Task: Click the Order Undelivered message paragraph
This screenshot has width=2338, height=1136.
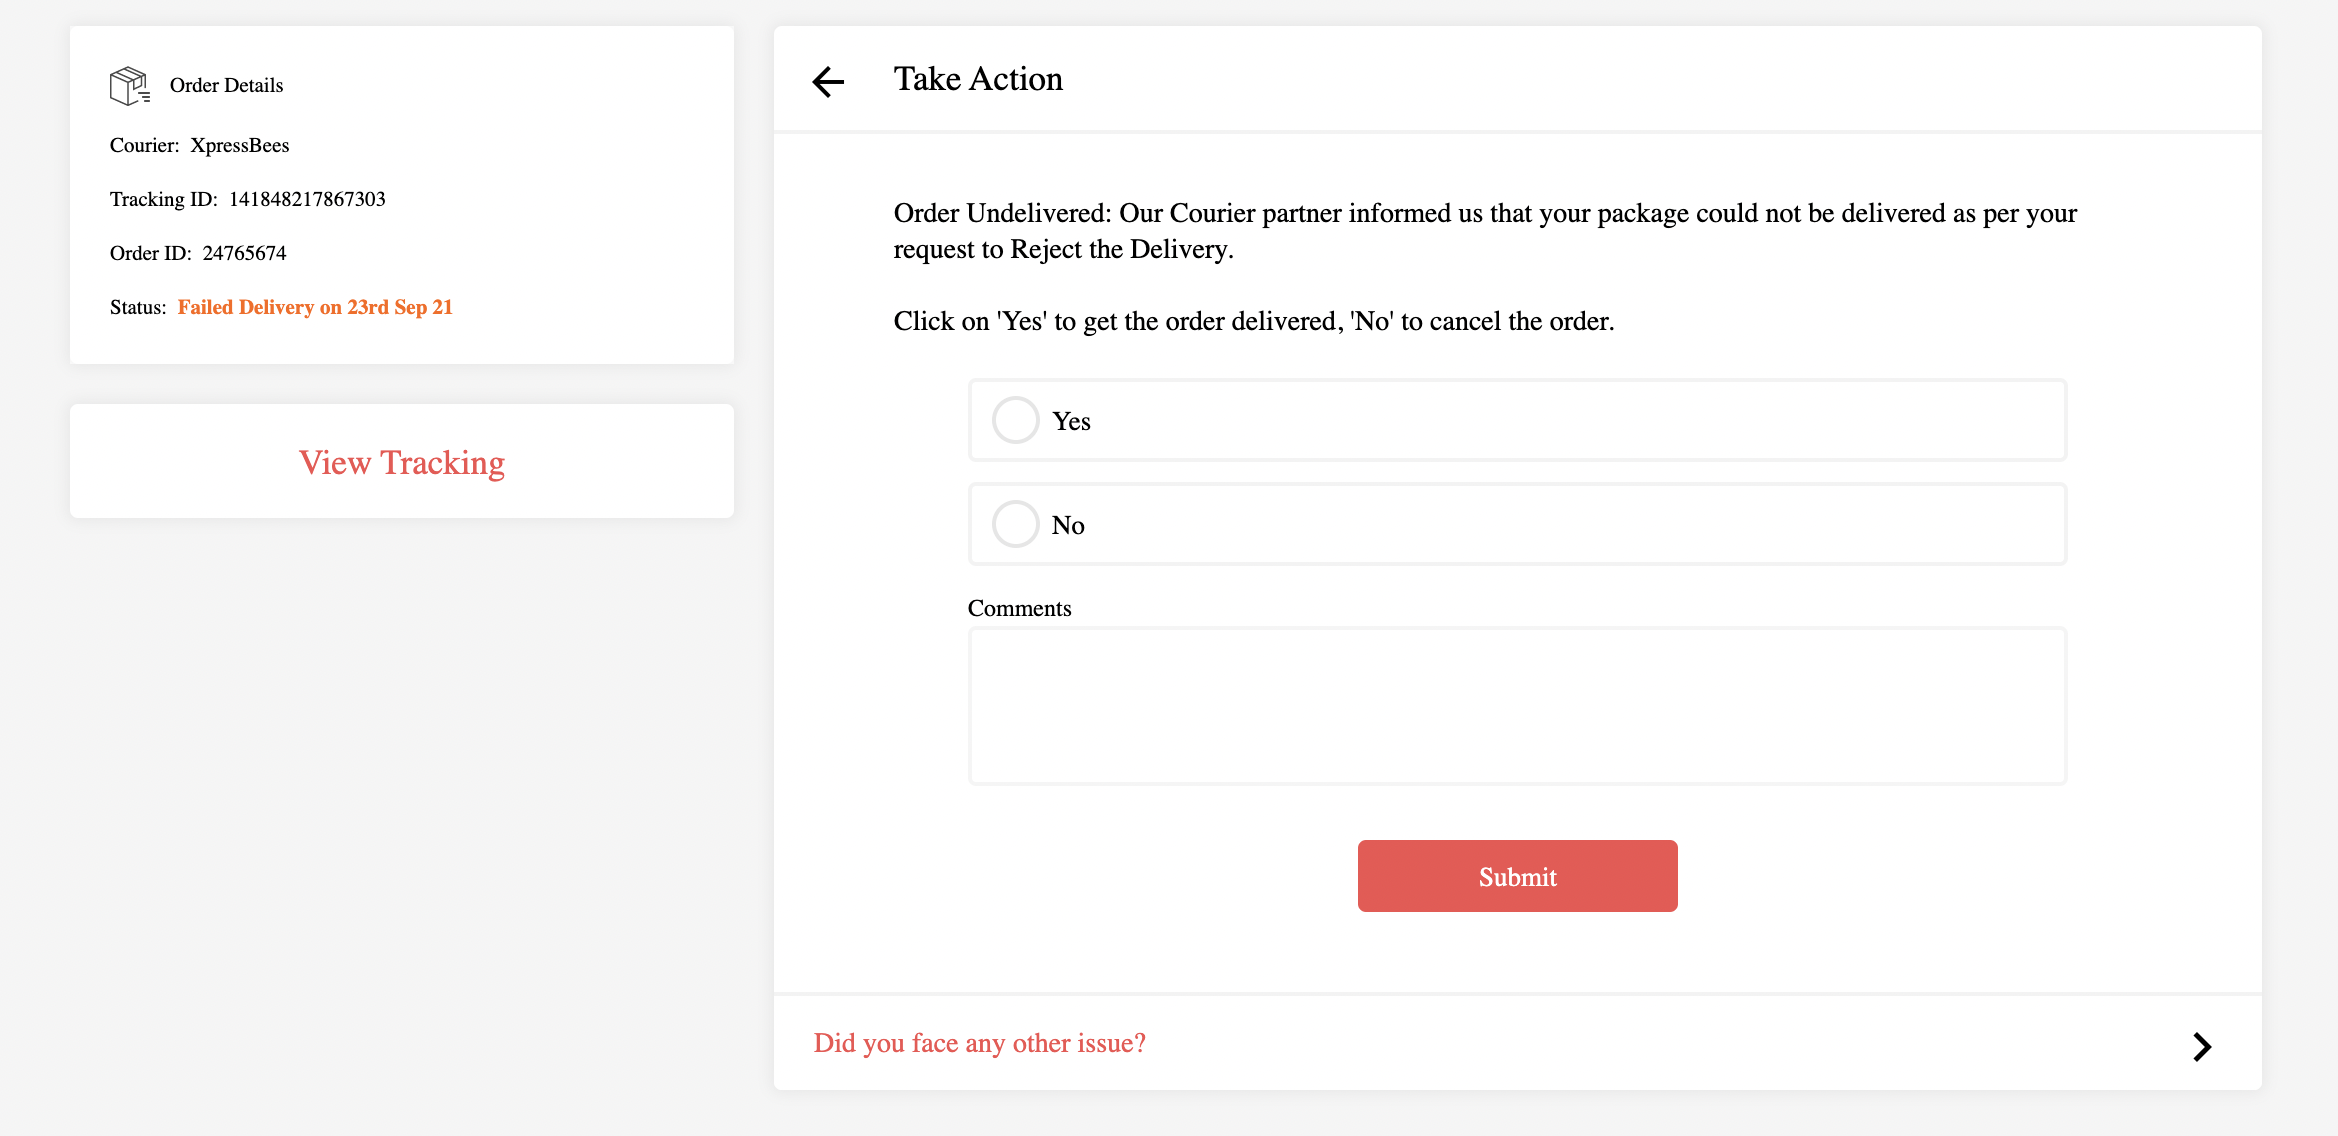Action: (x=1484, y=231)
